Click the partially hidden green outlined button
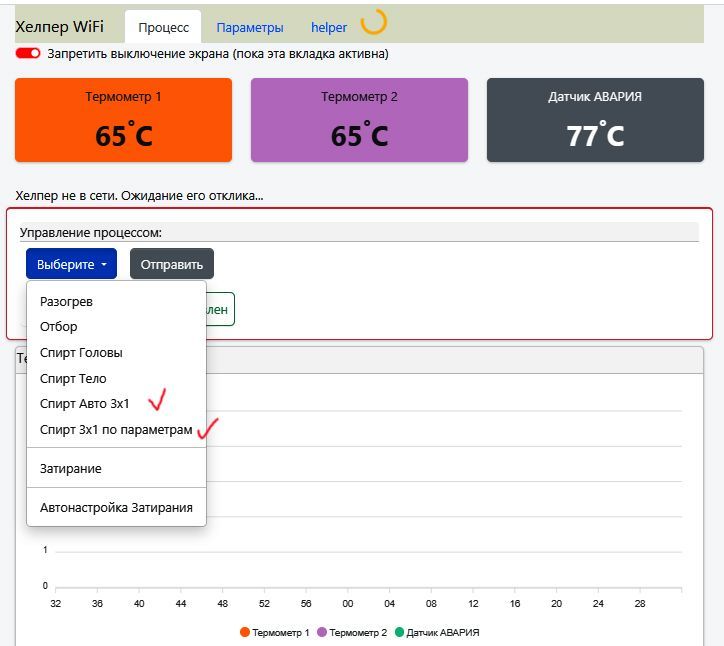The width and height of the screenshot is (724, 646). point(221,309)
